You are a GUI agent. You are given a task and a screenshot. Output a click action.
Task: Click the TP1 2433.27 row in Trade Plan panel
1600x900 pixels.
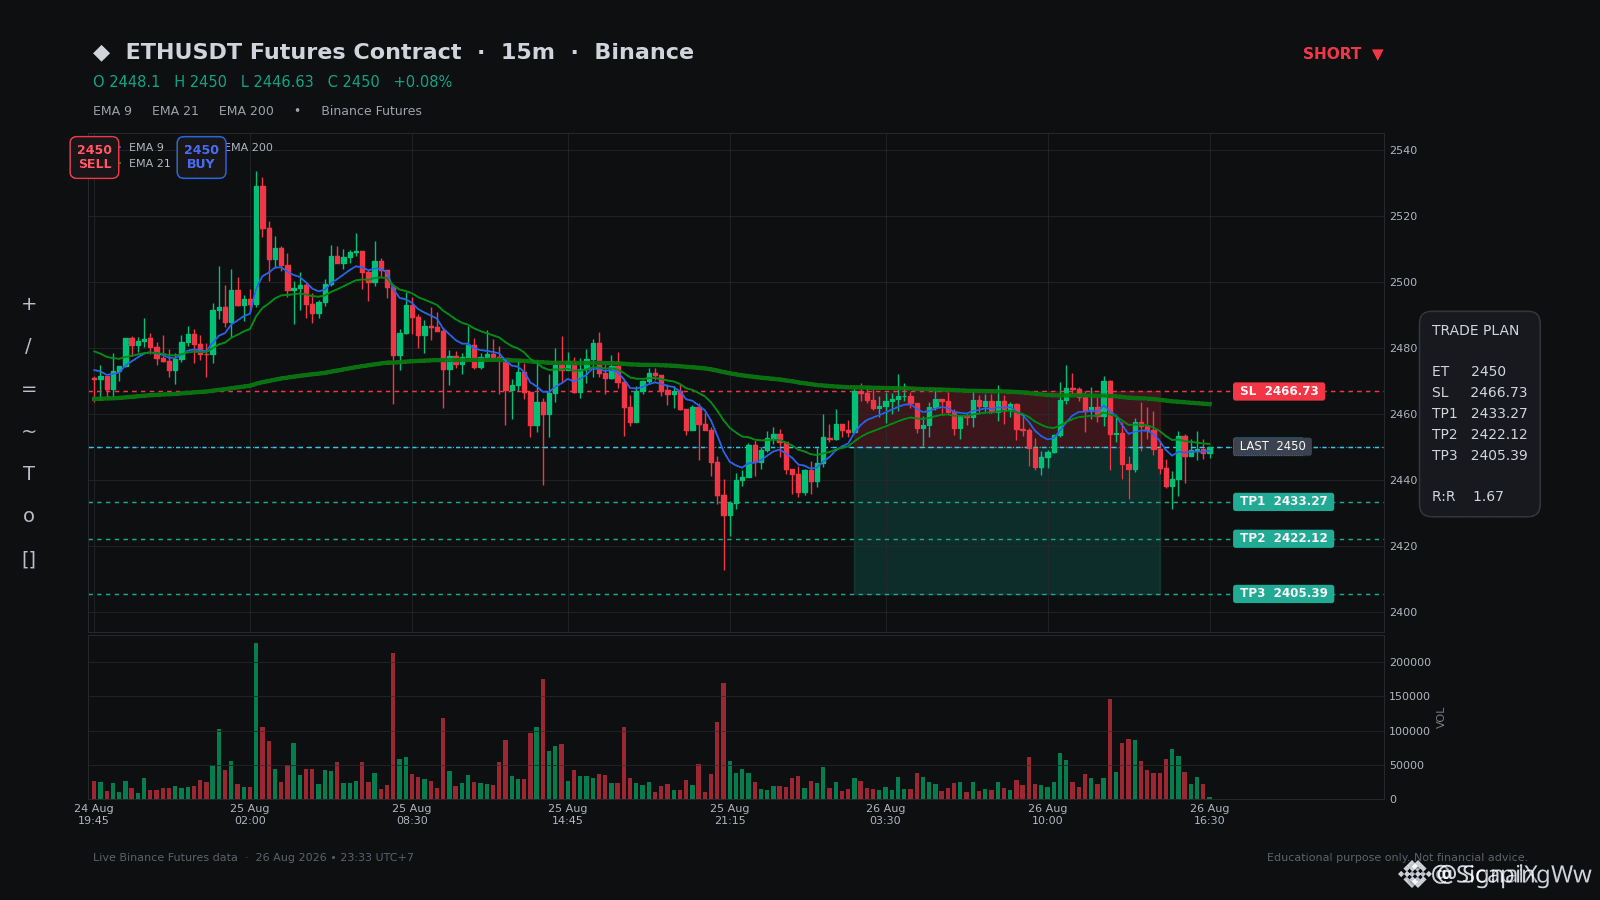click(x=1480, y=413)
